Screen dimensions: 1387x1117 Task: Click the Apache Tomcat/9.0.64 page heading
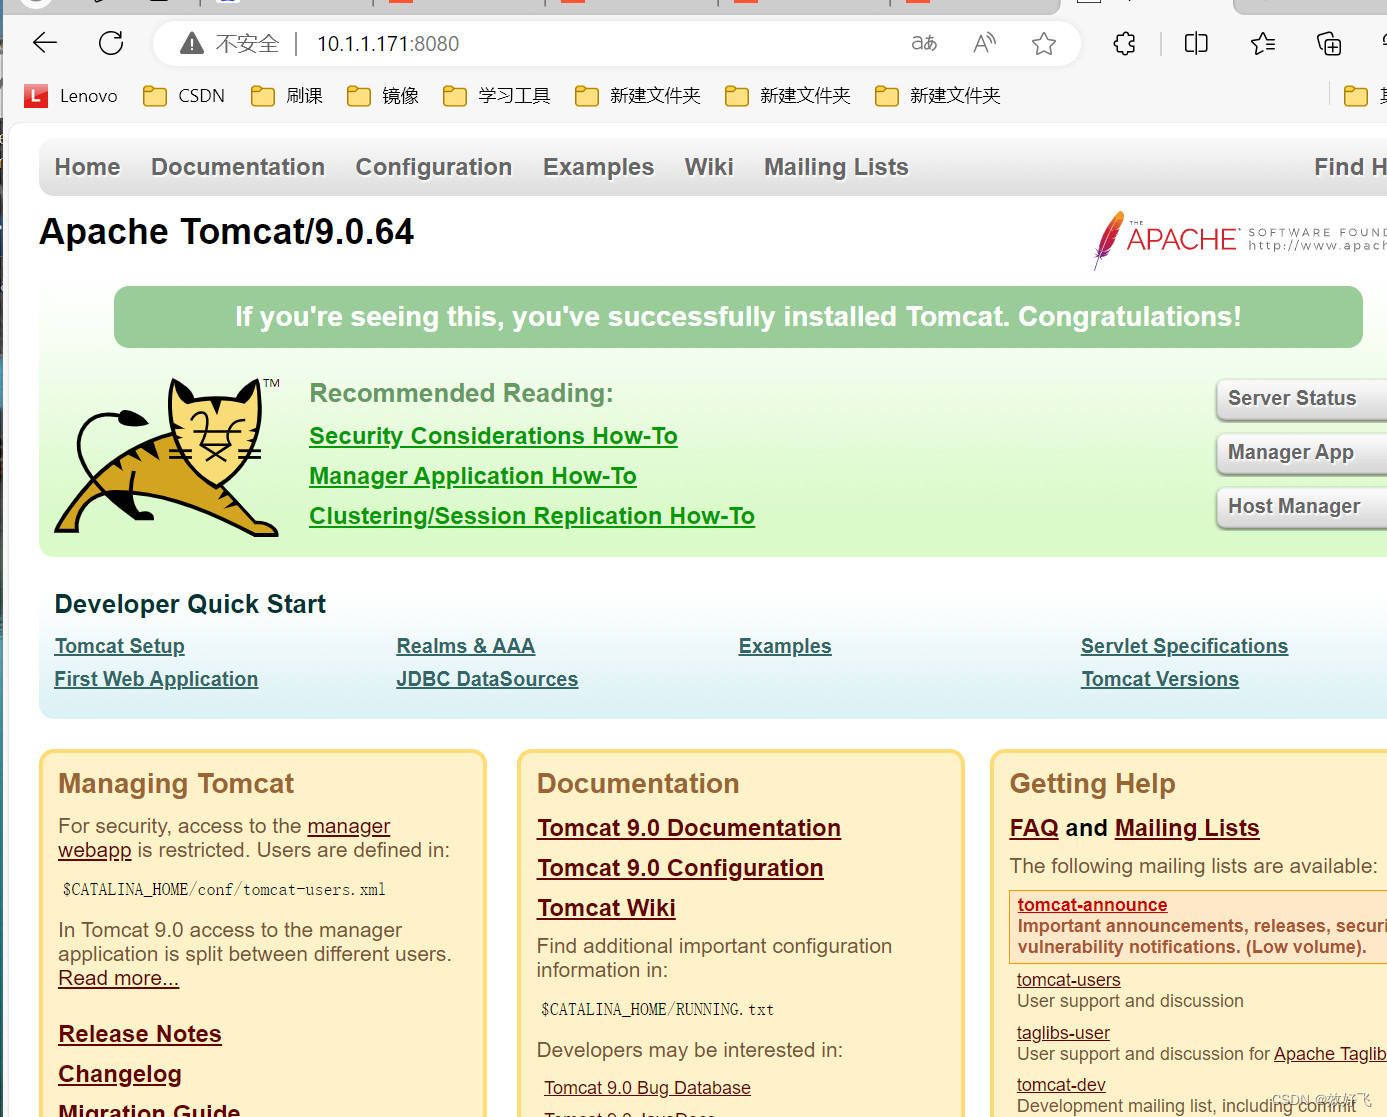227,232
